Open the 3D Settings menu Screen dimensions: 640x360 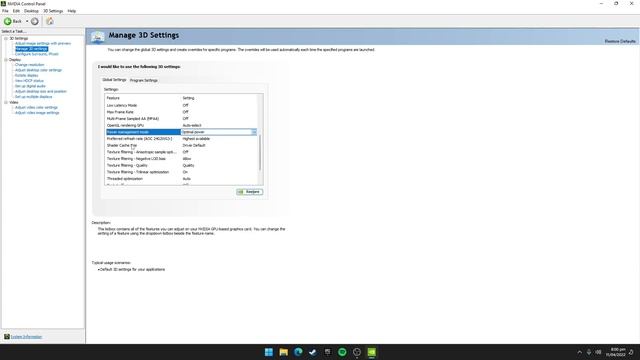pos(53,11)
